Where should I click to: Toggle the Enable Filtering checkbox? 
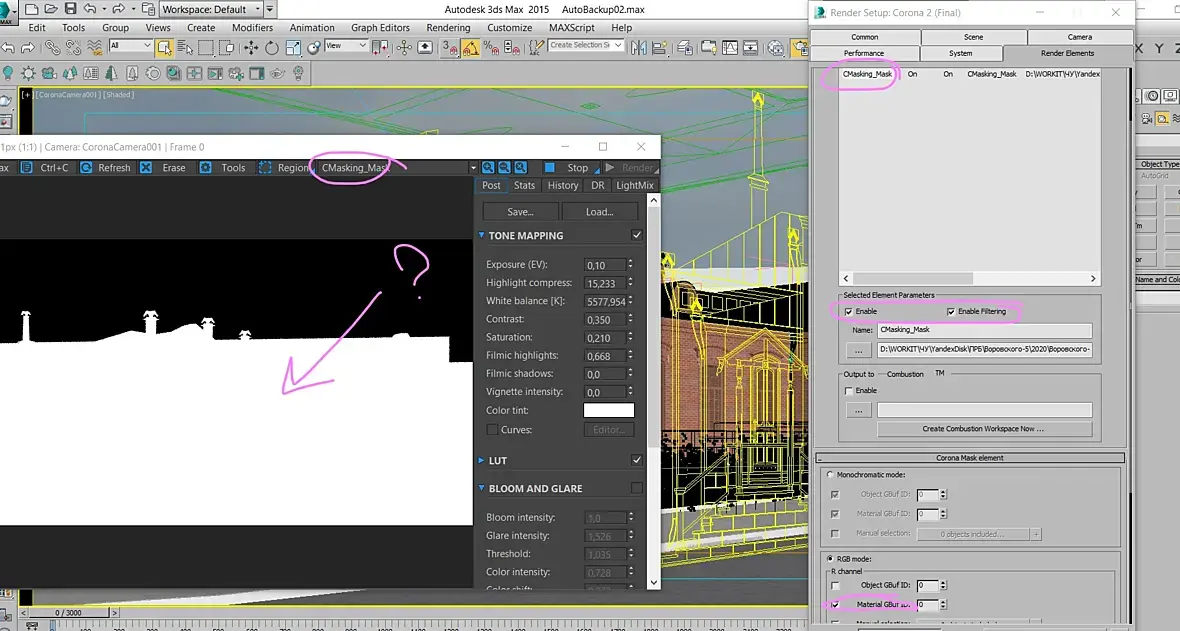tap(951, 311)
